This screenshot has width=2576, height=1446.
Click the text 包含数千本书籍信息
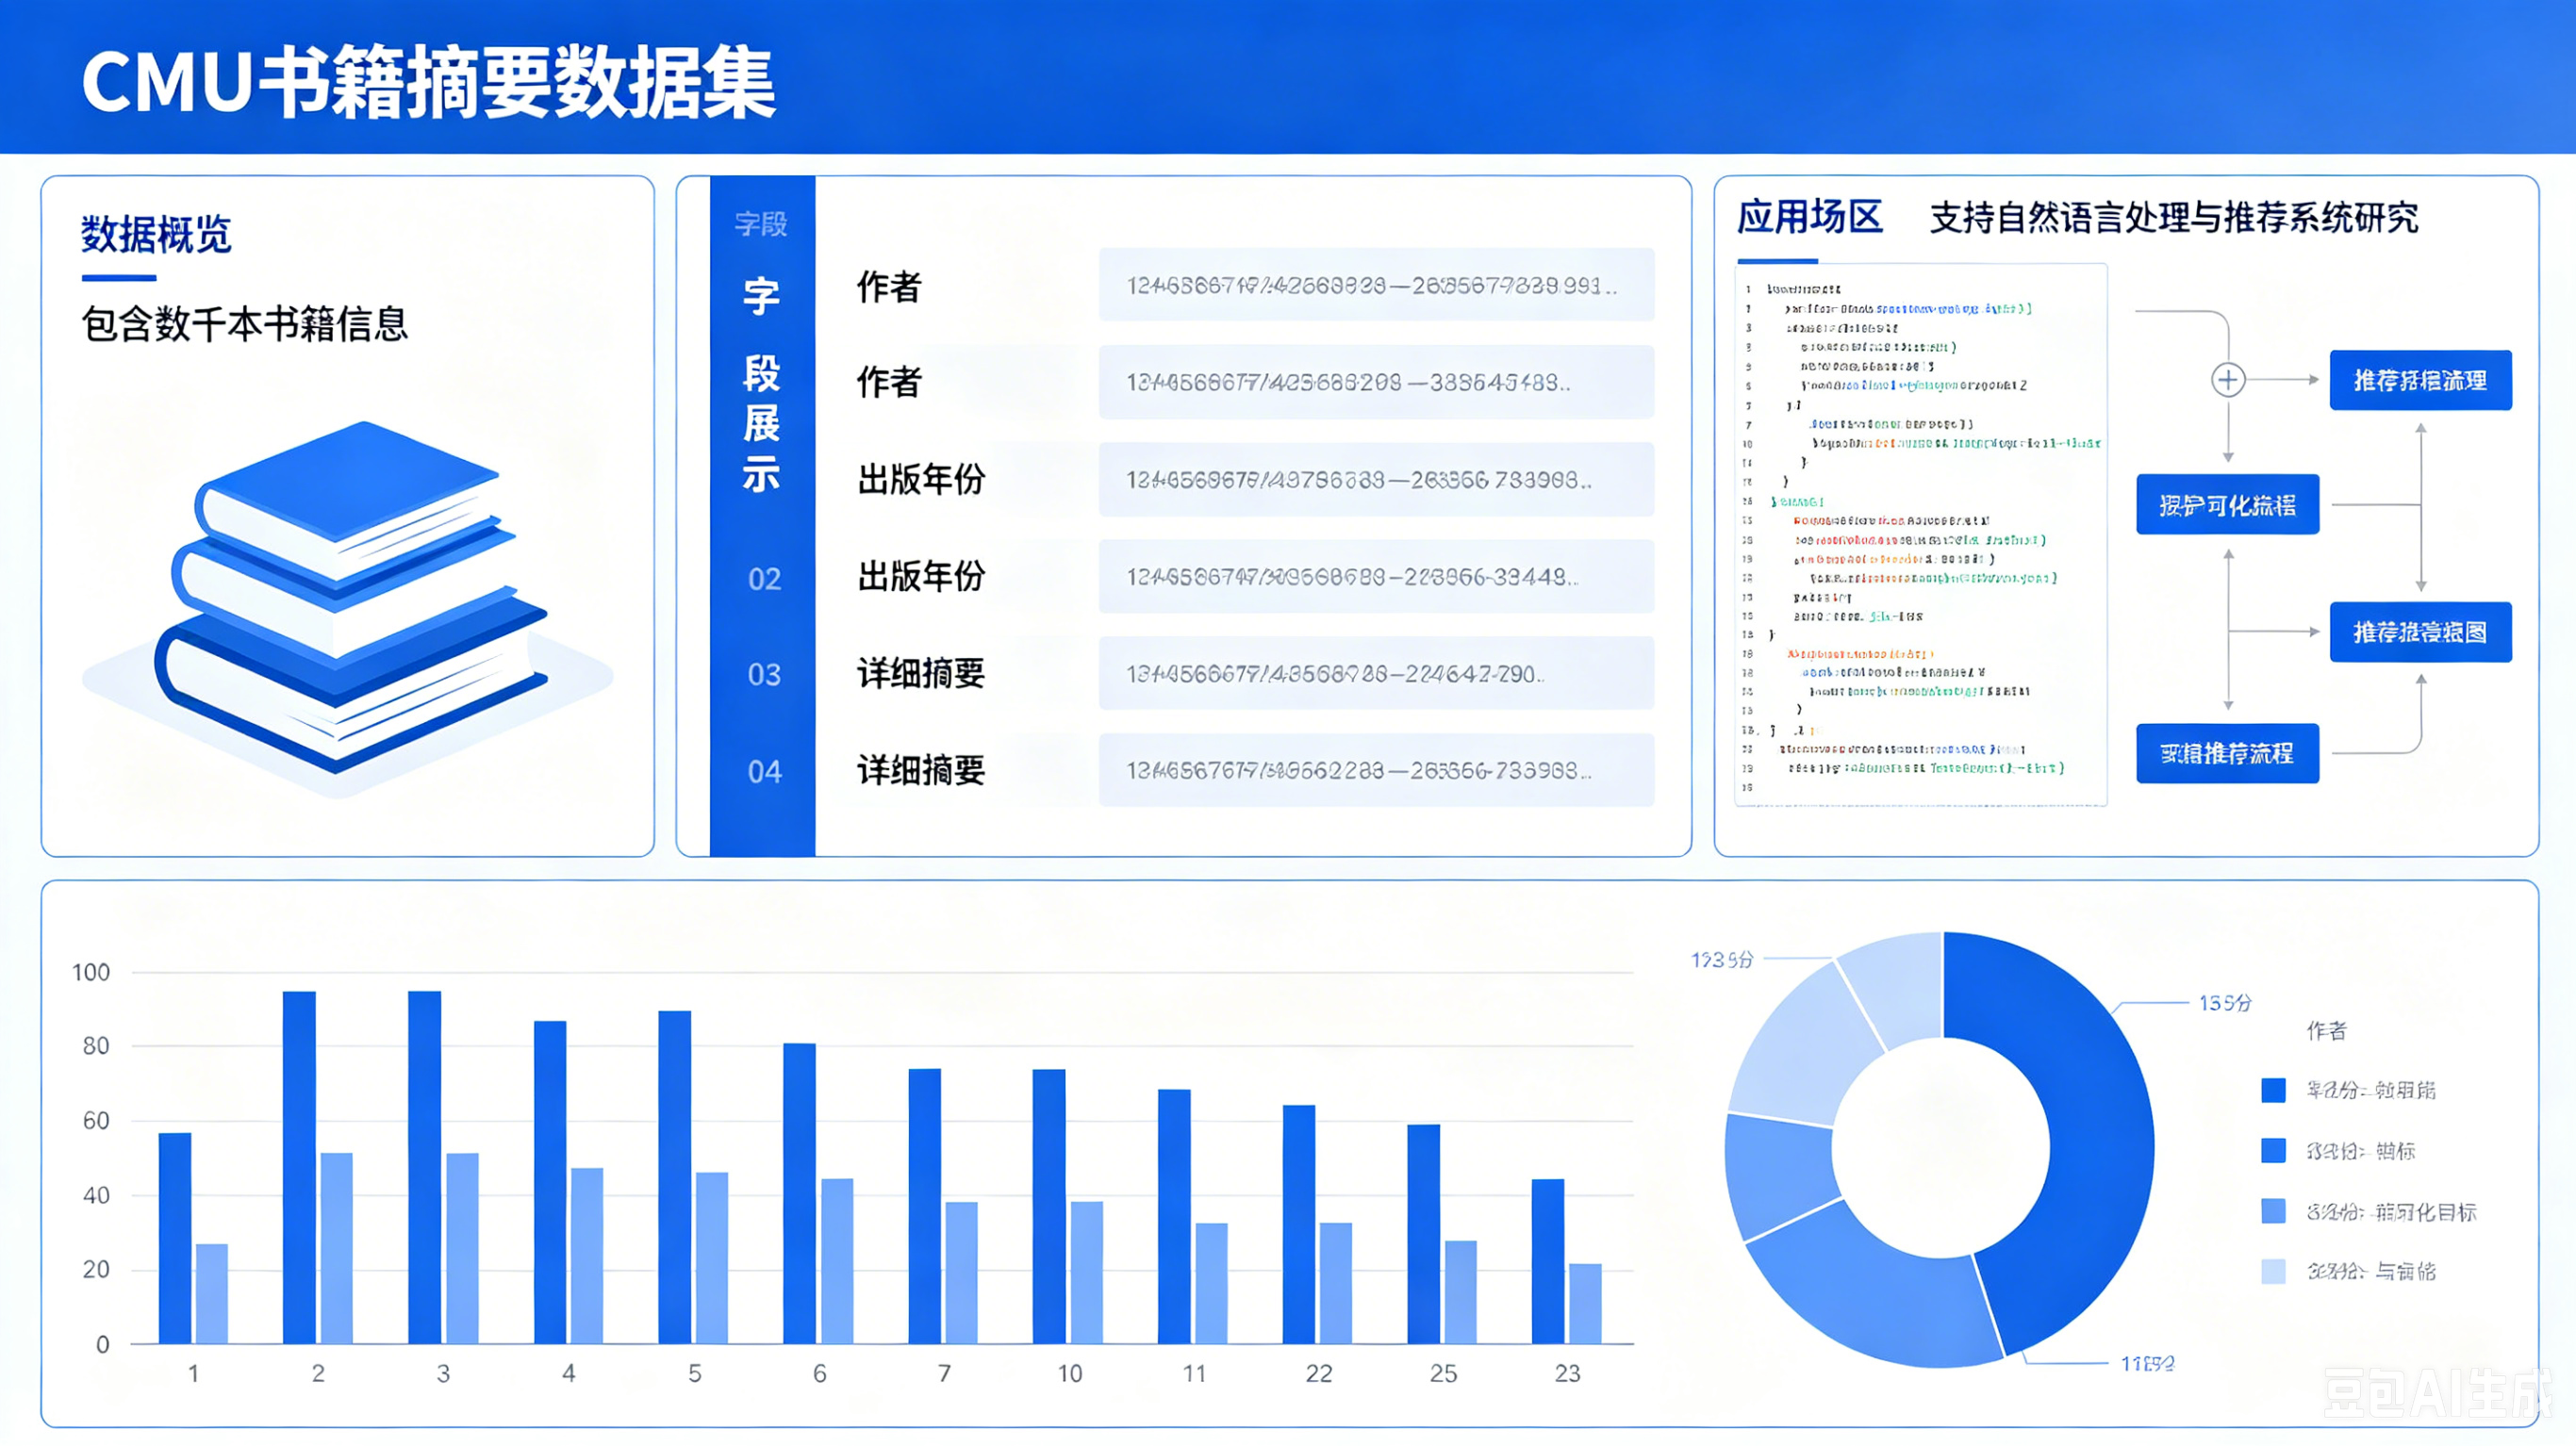point(245,324)
